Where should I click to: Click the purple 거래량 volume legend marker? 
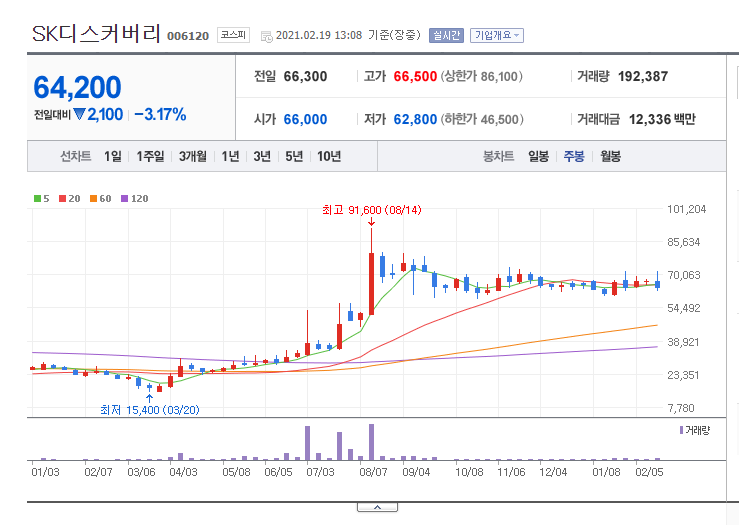(682, 430)
